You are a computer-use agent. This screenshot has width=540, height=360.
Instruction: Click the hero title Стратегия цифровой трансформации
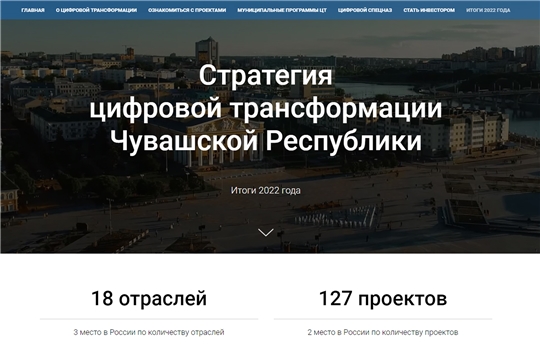pos(266,109)
